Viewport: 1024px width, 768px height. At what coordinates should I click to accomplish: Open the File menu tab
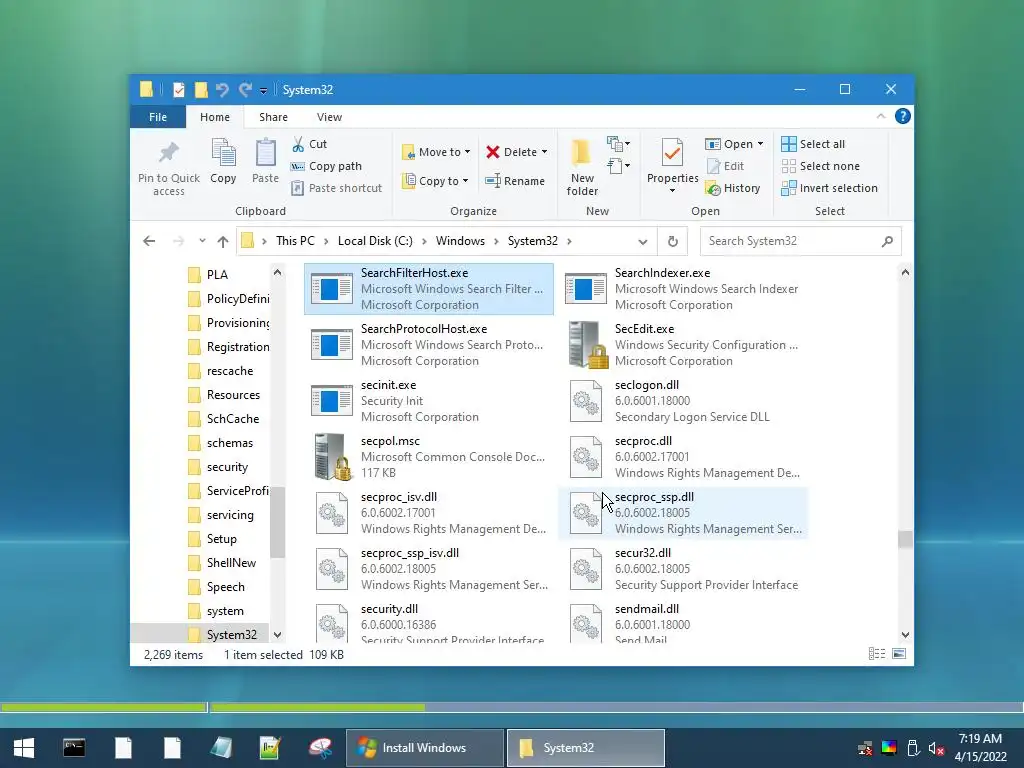pyautogui.click(x=158, y=117)
